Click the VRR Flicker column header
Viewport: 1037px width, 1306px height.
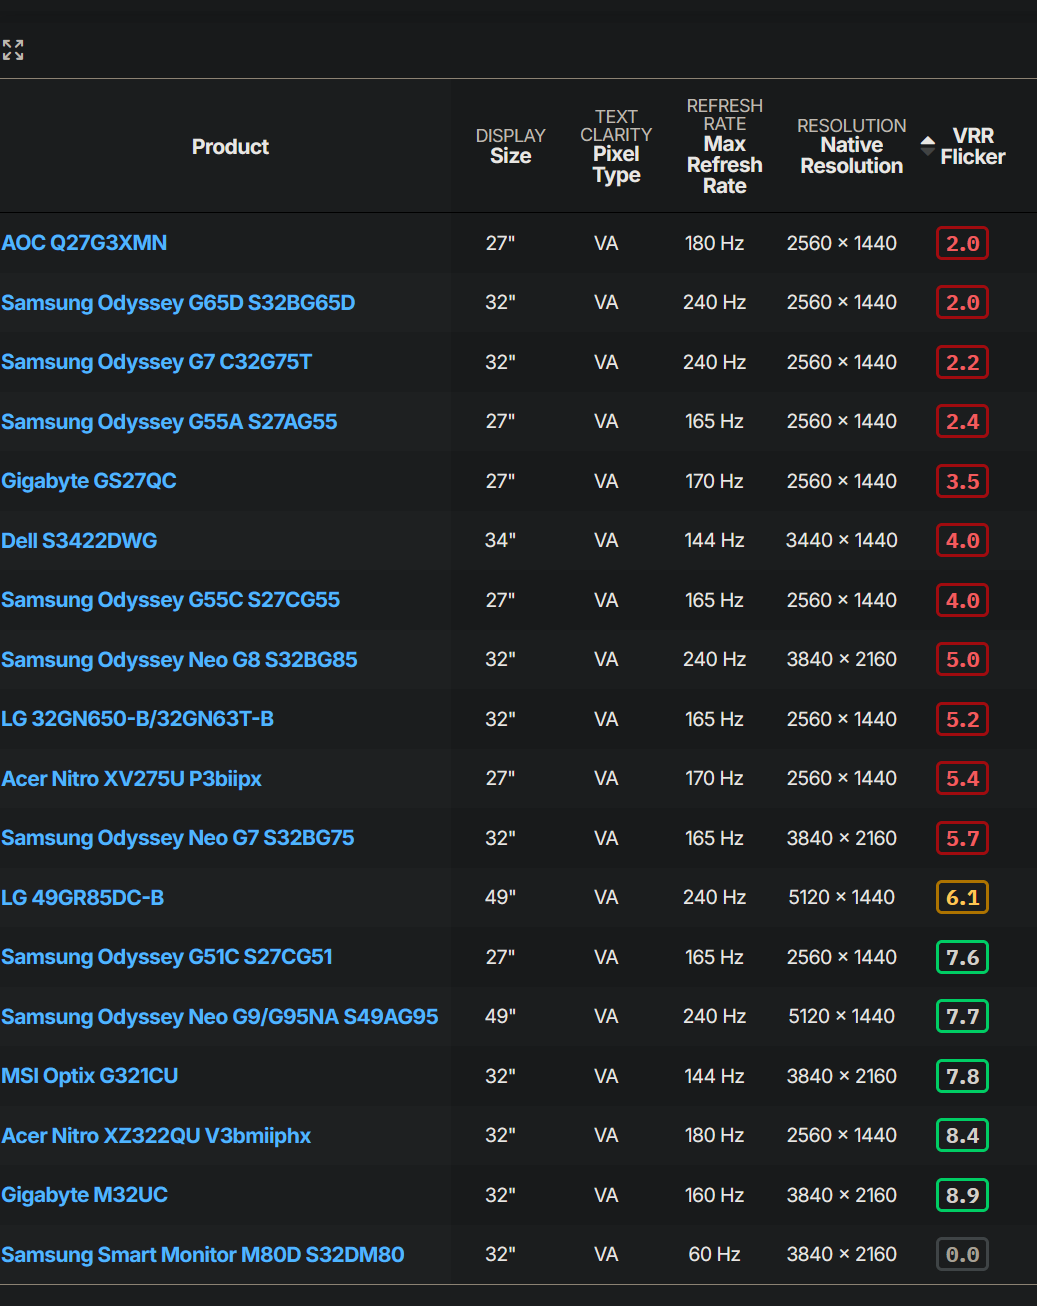click(x=973, y=146)
